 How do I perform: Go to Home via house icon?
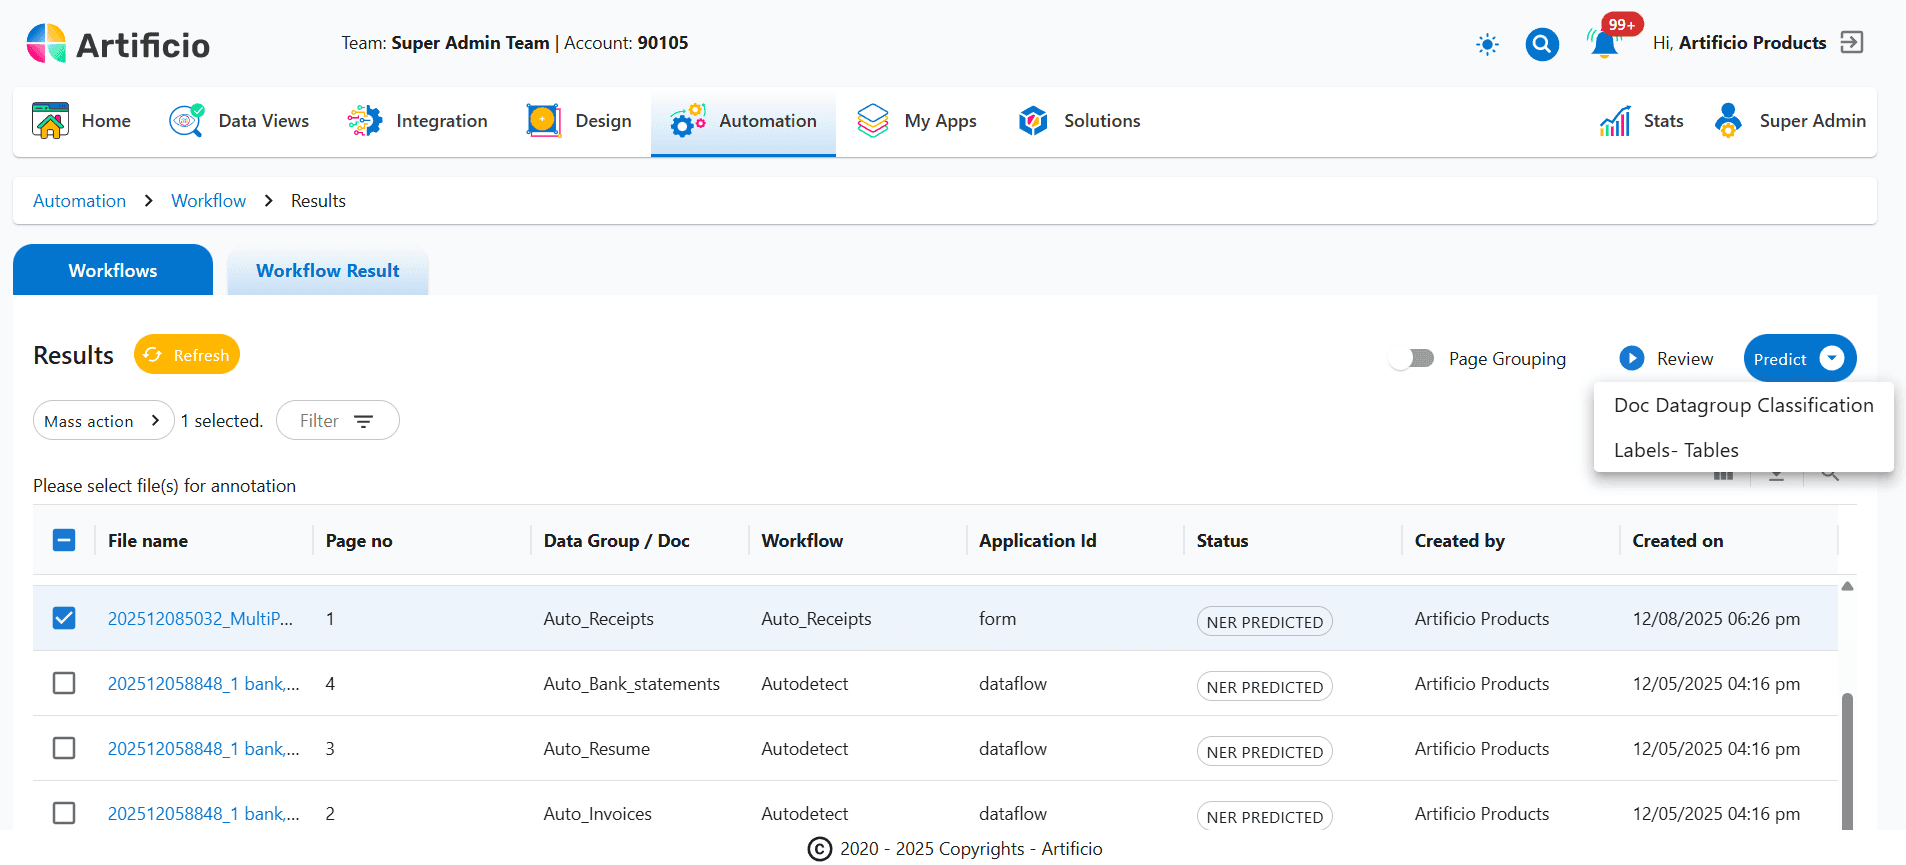coord(50,121)
